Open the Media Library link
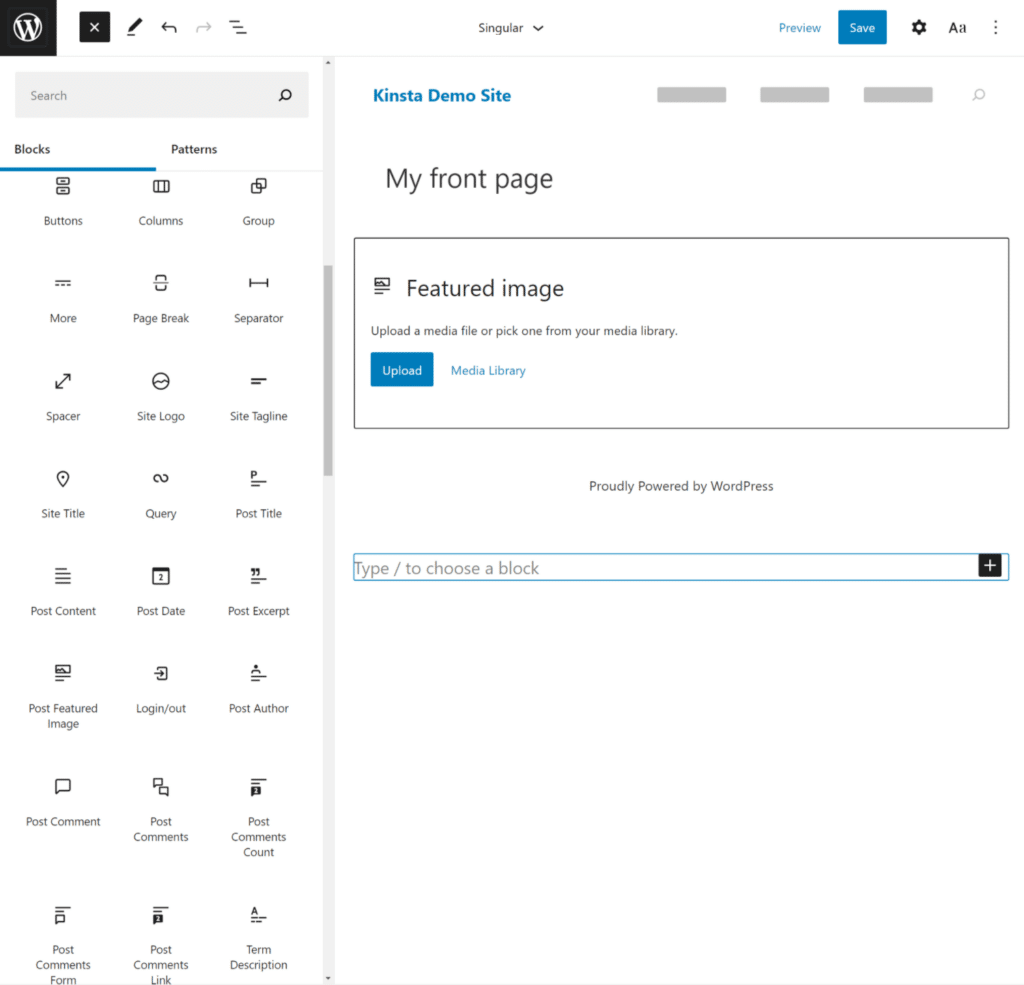The image size is (1024, 985). pos(487,370)
